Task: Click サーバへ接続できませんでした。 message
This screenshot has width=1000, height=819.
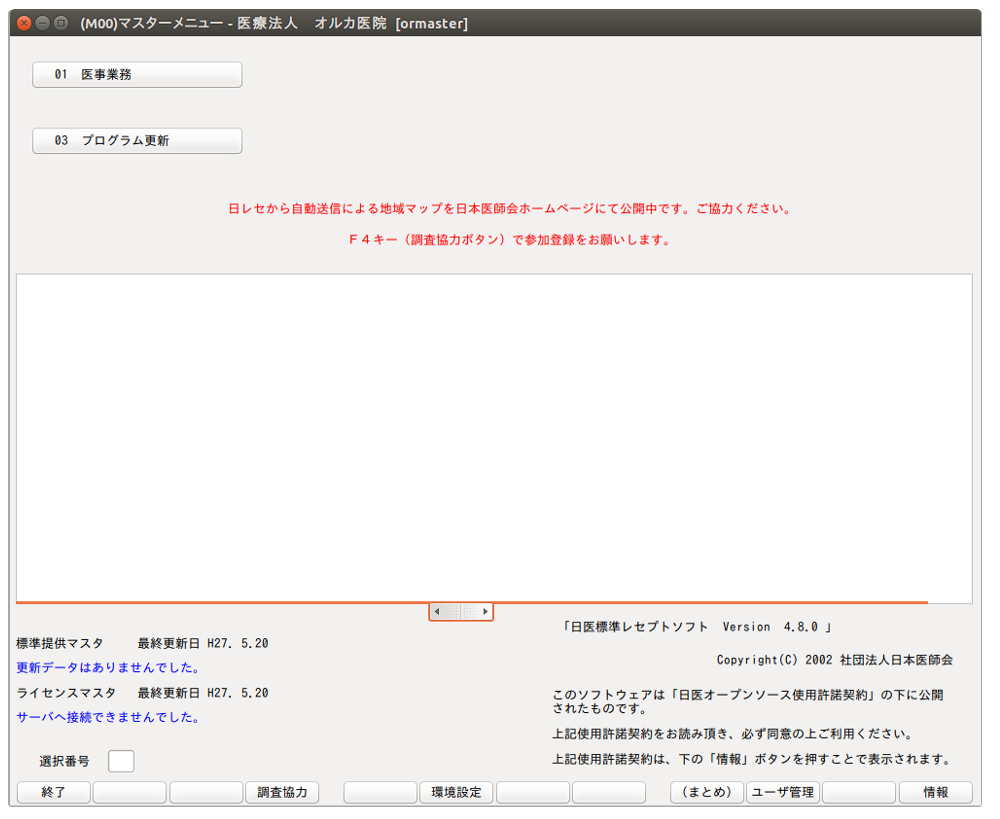Action: coord(108,718)
